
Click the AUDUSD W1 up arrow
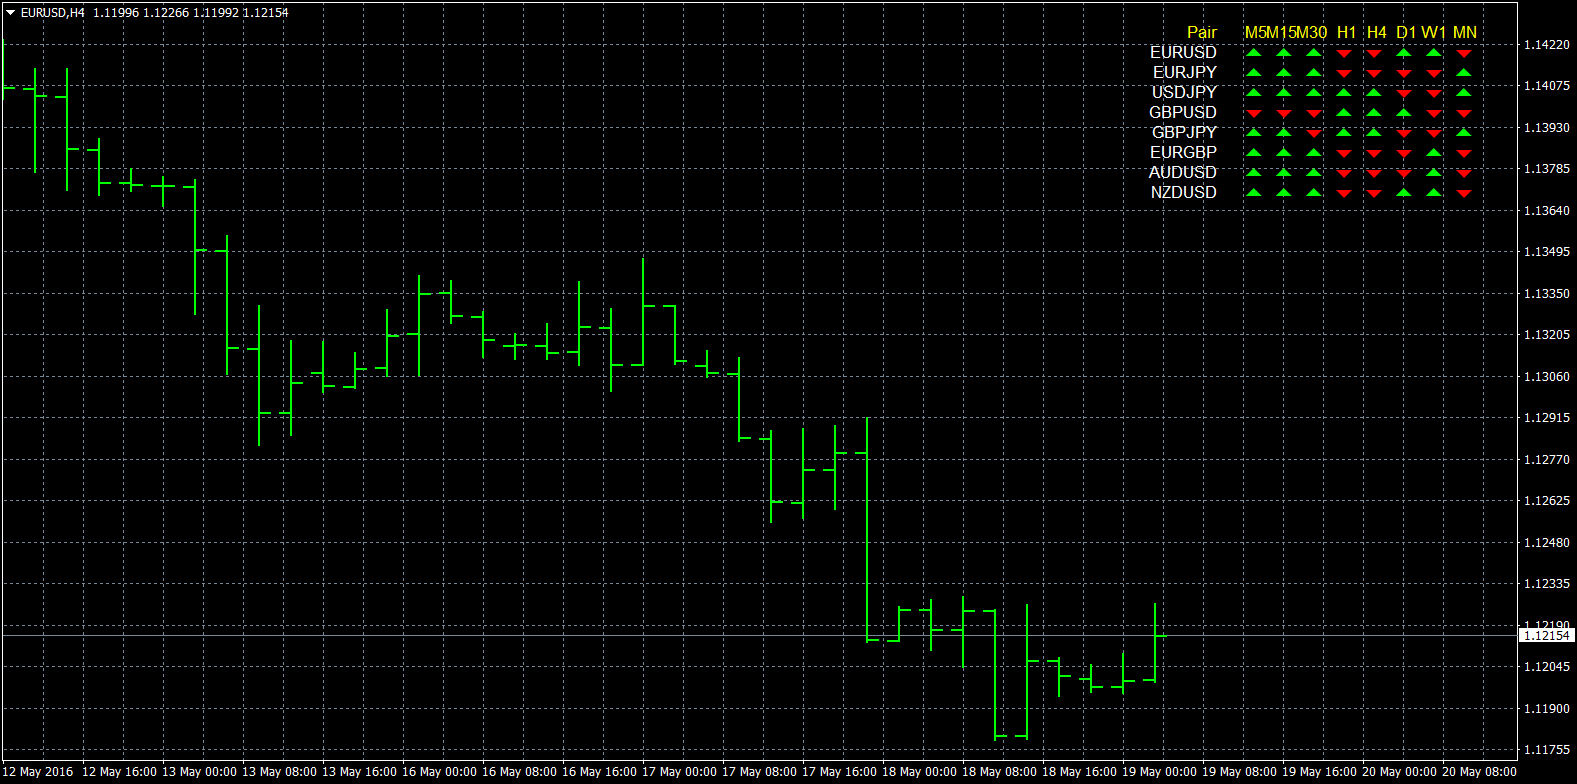[x=1434, y=172]
